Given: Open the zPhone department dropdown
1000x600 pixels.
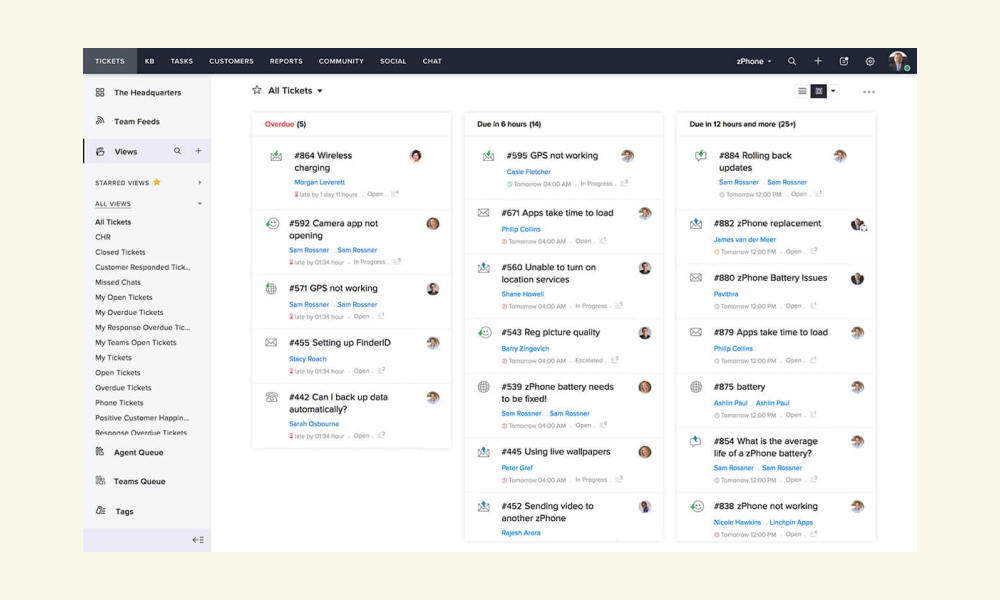Looking at the screenshot, I should pos(754,61).
